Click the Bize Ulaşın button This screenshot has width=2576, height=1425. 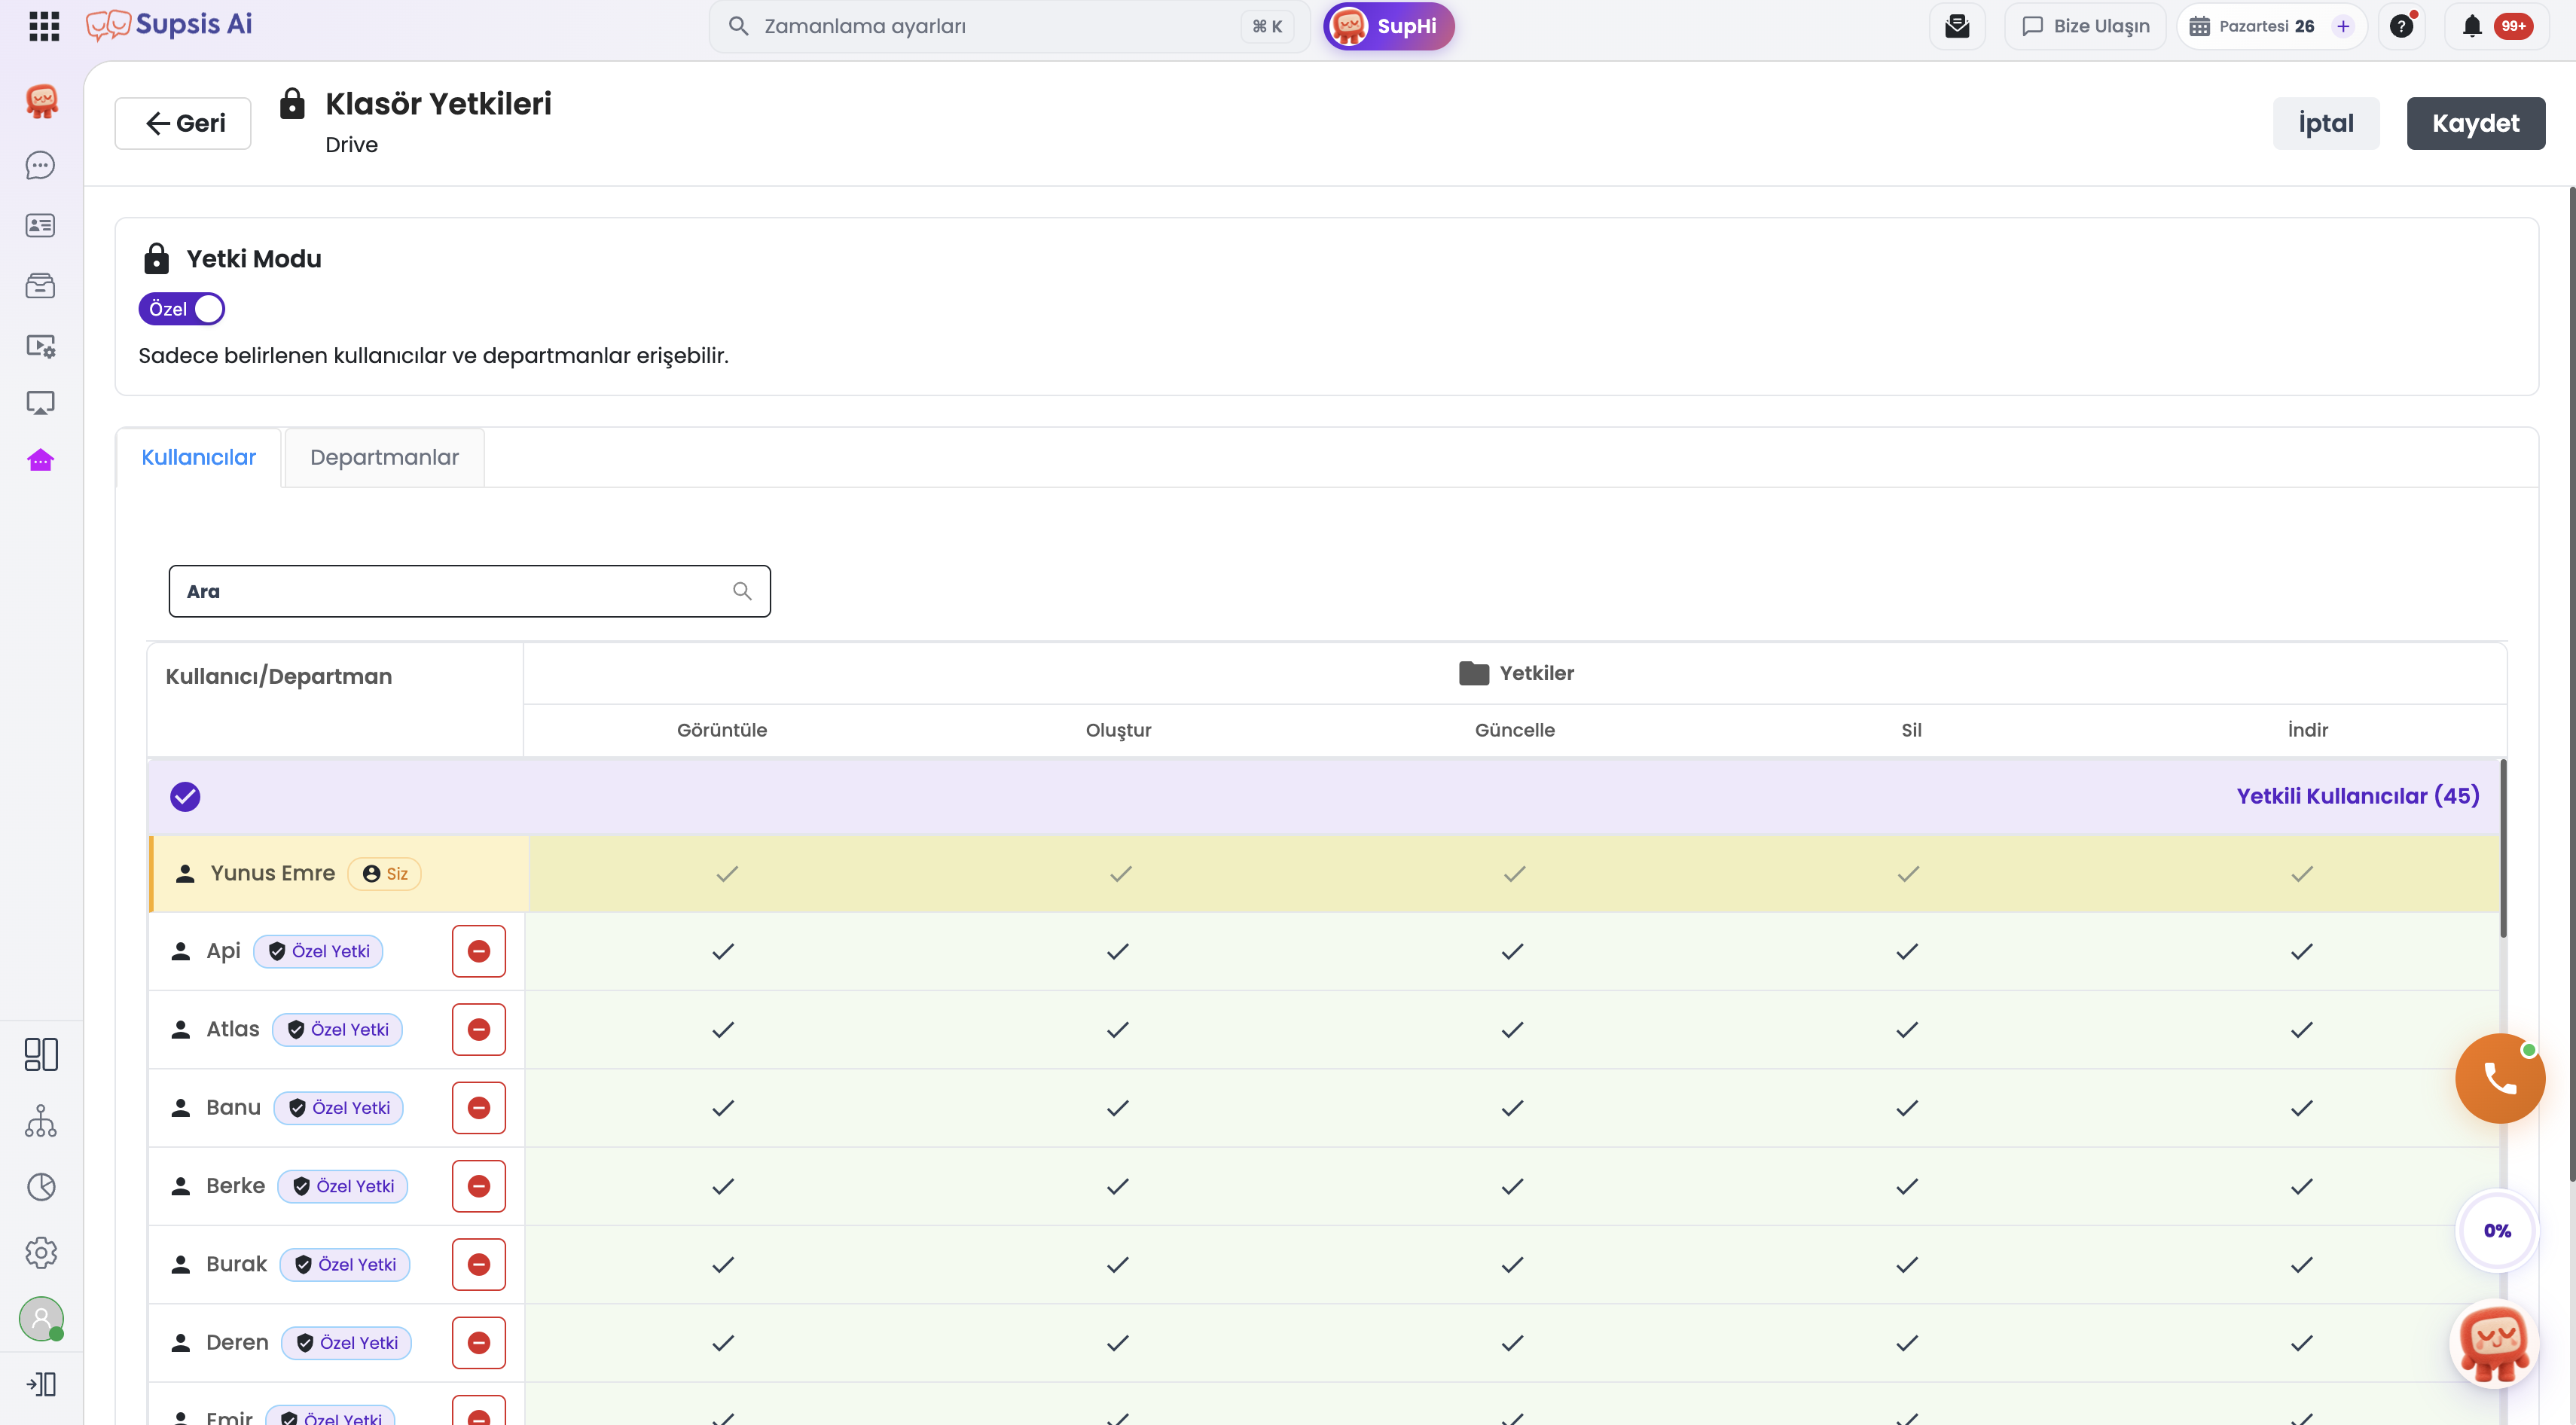point(2085,26)
